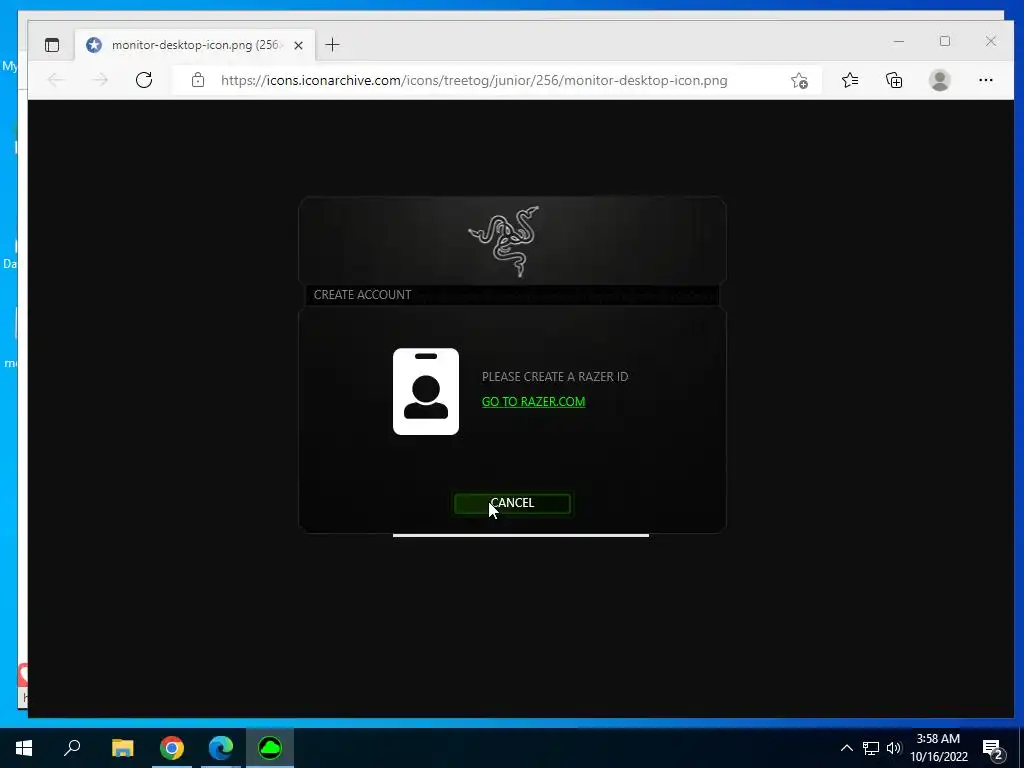Minimize the browser window
Viewport: 1024px width, 768px height.
coord(899,41)
